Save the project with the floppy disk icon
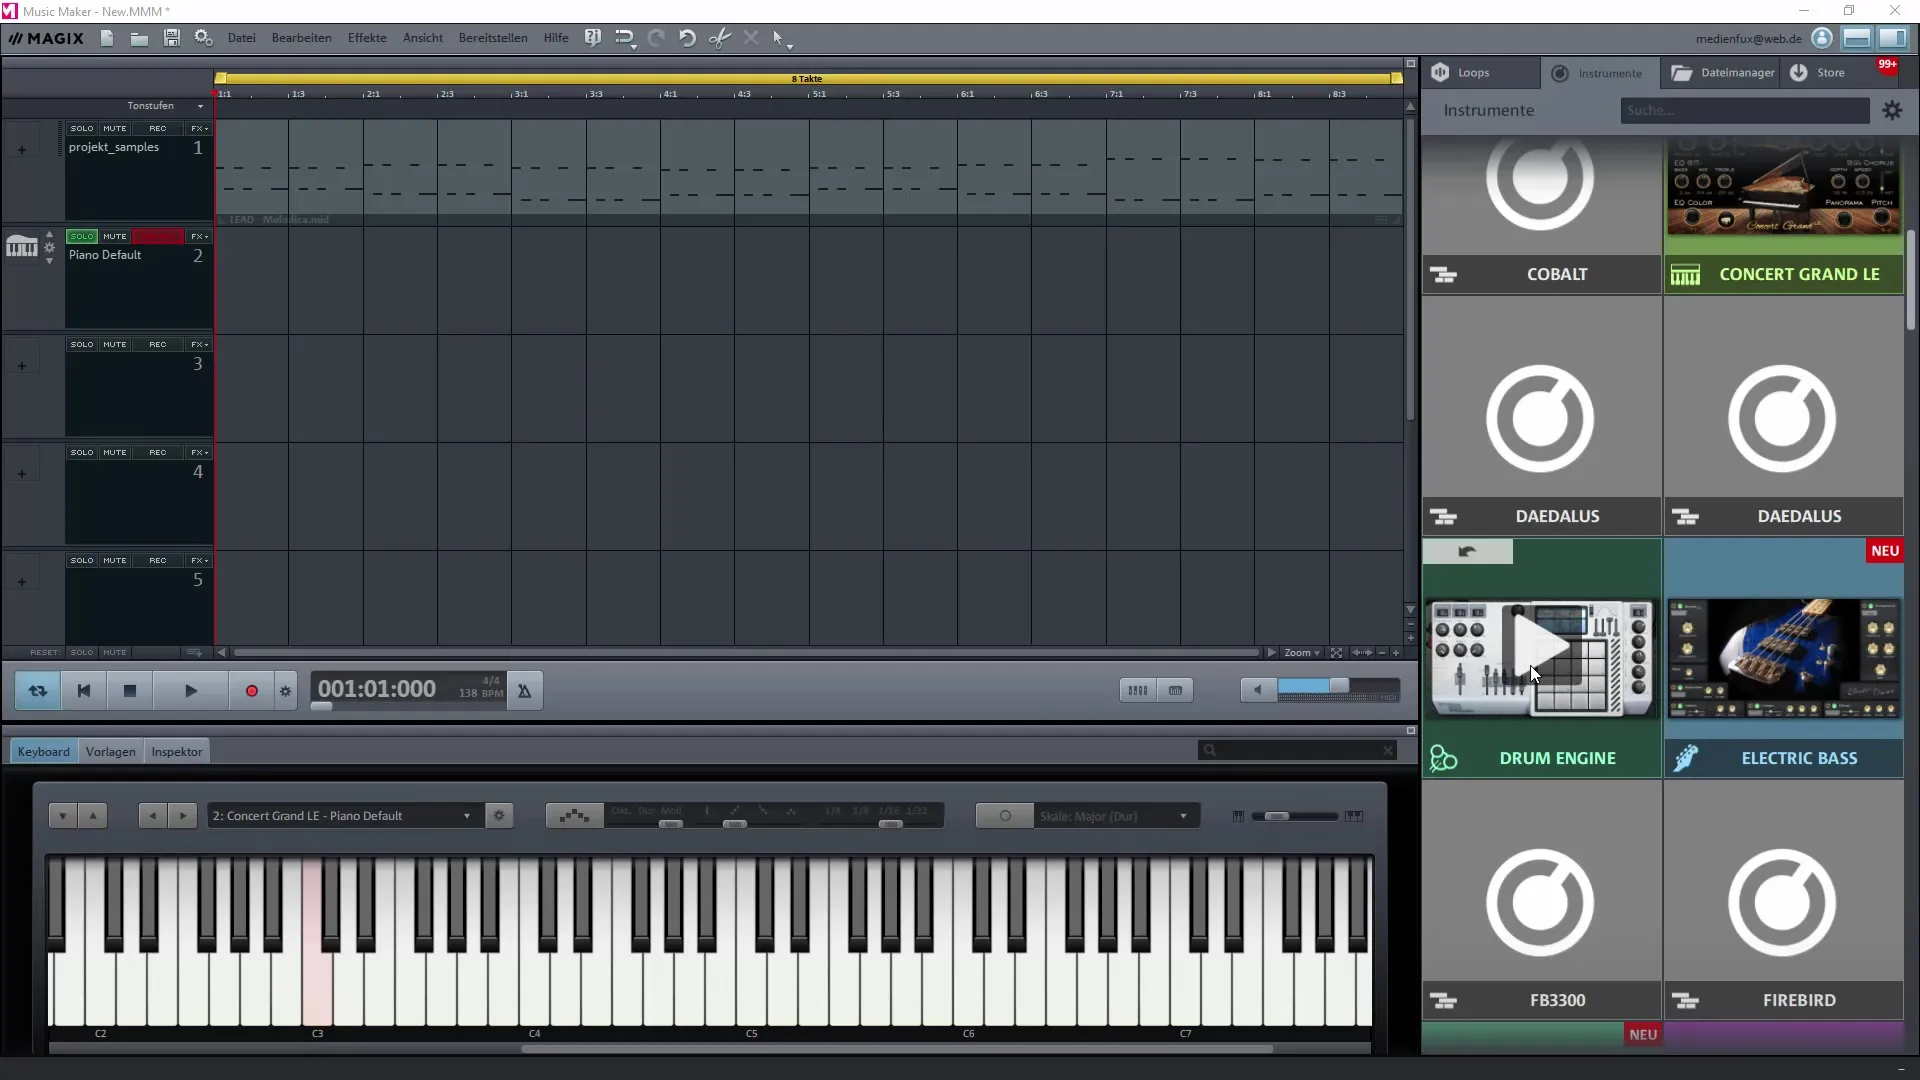Screen dimensions: 1920x1080 [172, 38]
